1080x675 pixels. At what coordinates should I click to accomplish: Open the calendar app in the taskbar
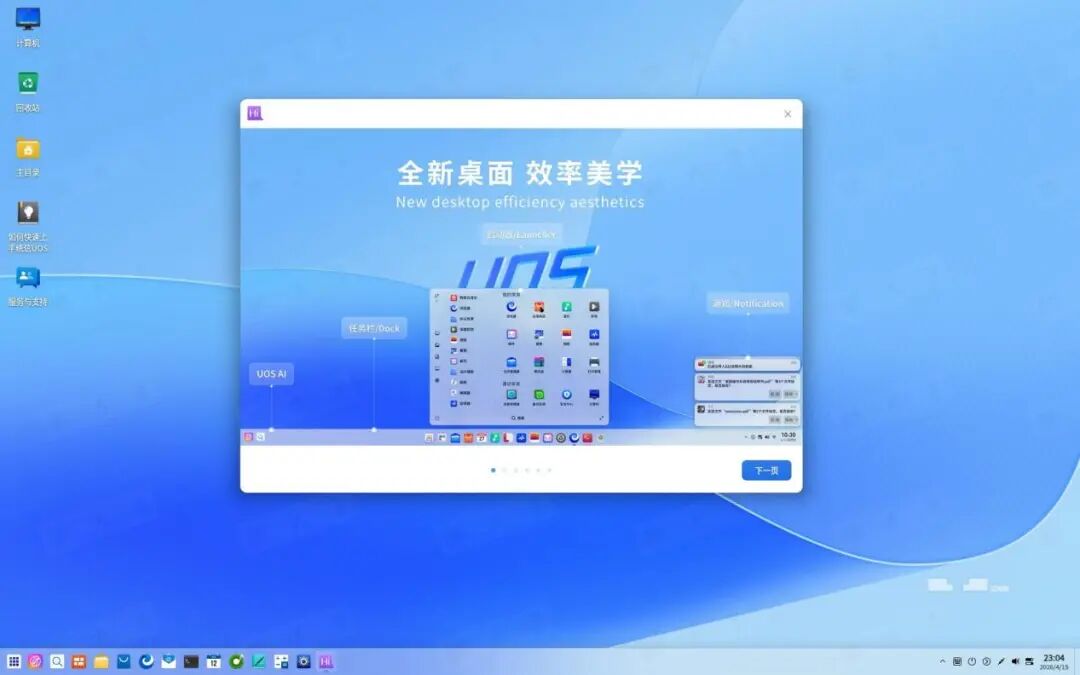point(214,661)
